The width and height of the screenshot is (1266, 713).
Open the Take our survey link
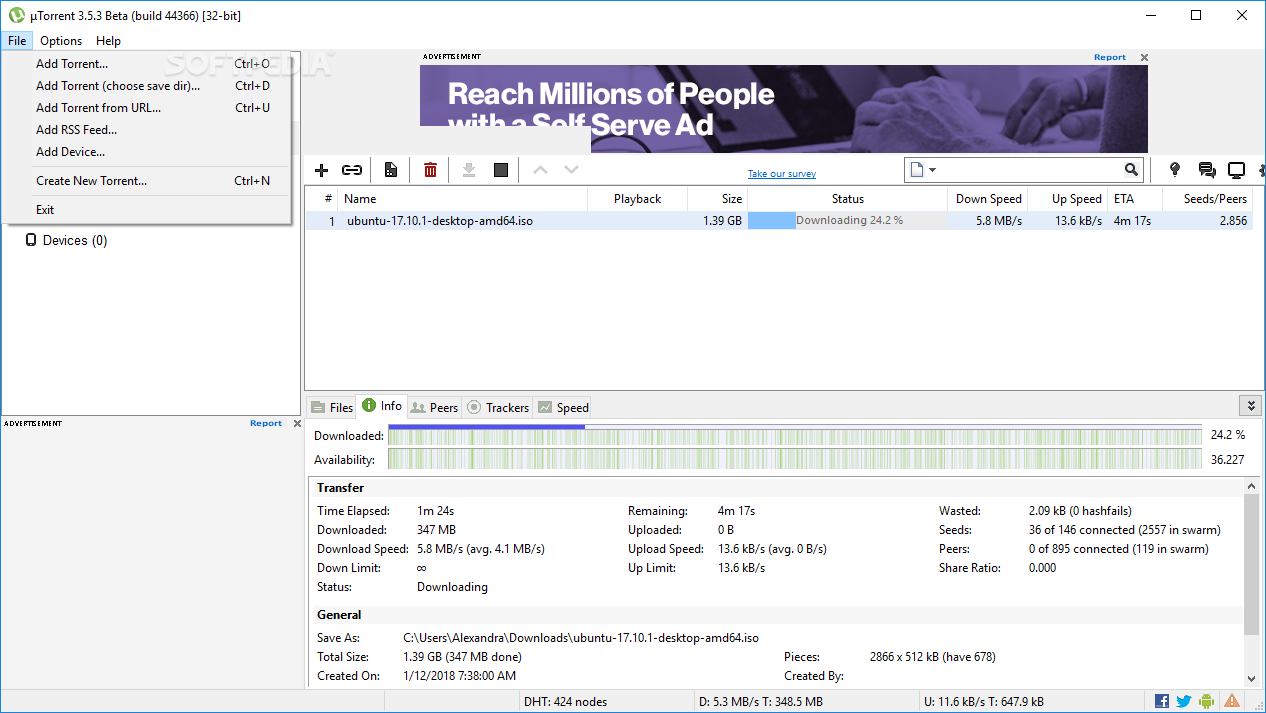click(x=781, y=173)
